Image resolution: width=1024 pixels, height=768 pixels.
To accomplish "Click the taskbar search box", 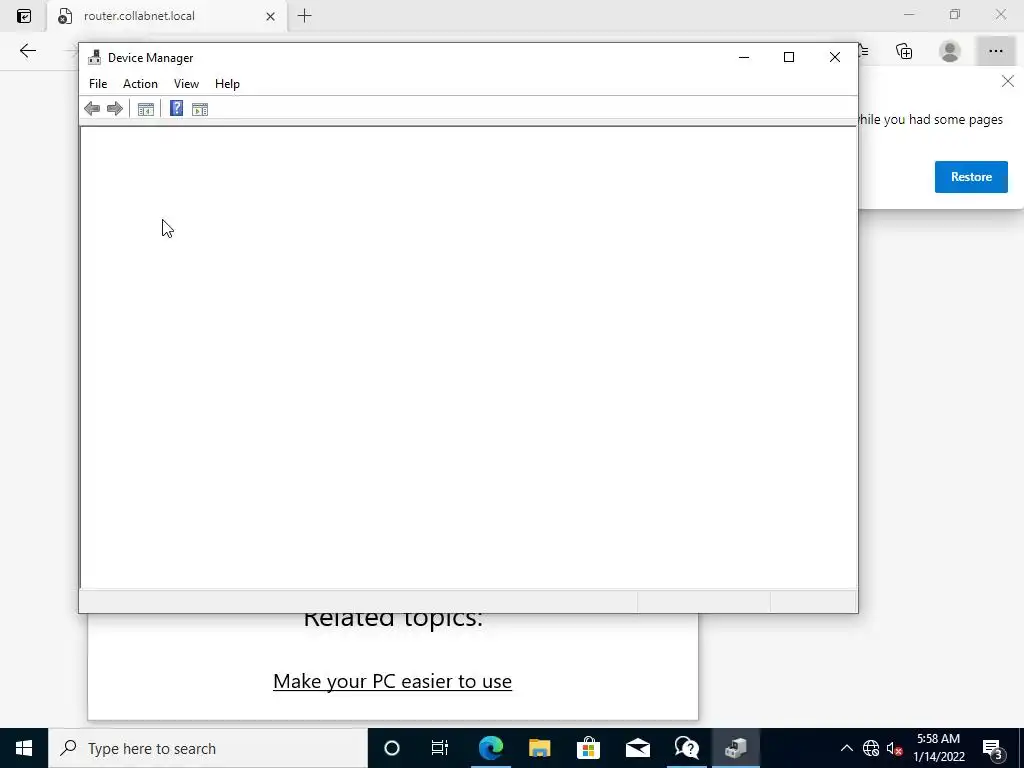I will [x=208, y=748].
